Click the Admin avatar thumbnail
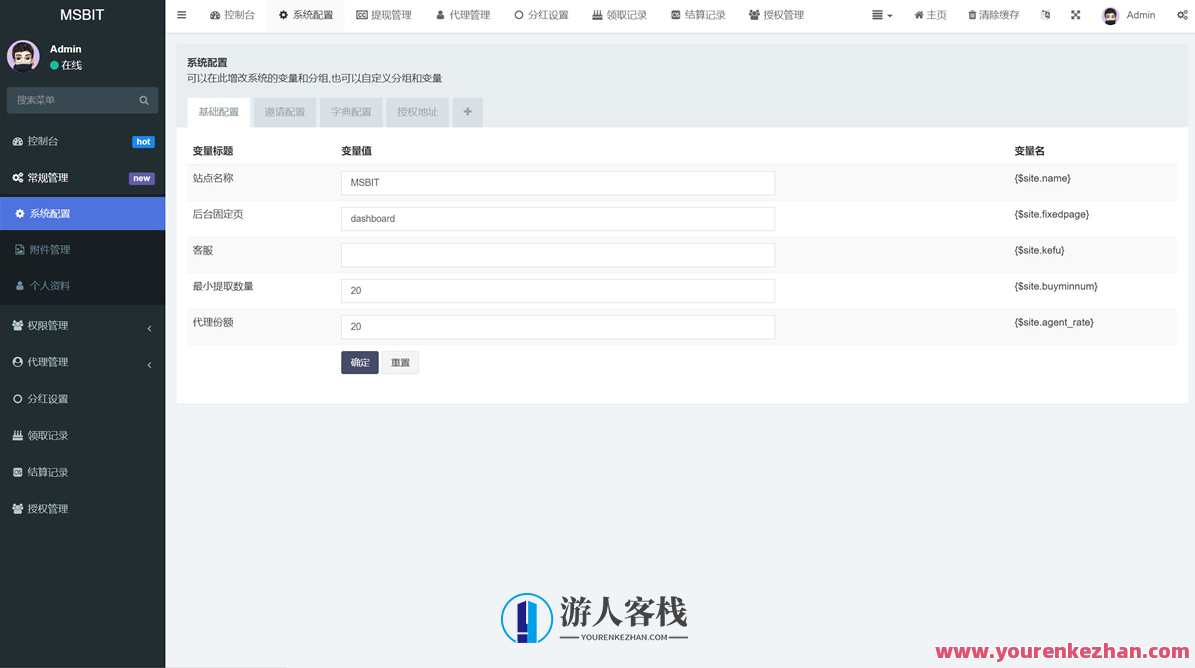 pyautogui.click(x=1108, y=14)
